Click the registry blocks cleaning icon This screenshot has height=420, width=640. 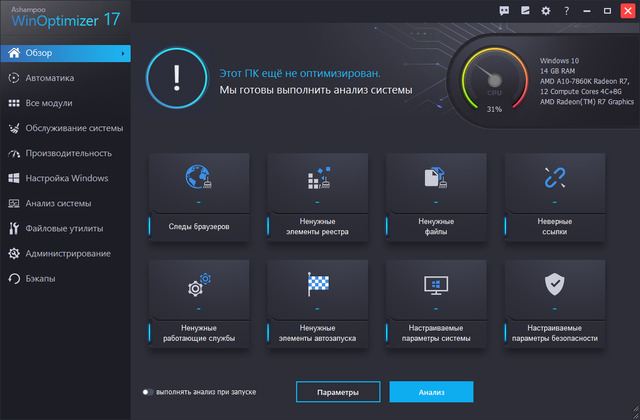318,178
